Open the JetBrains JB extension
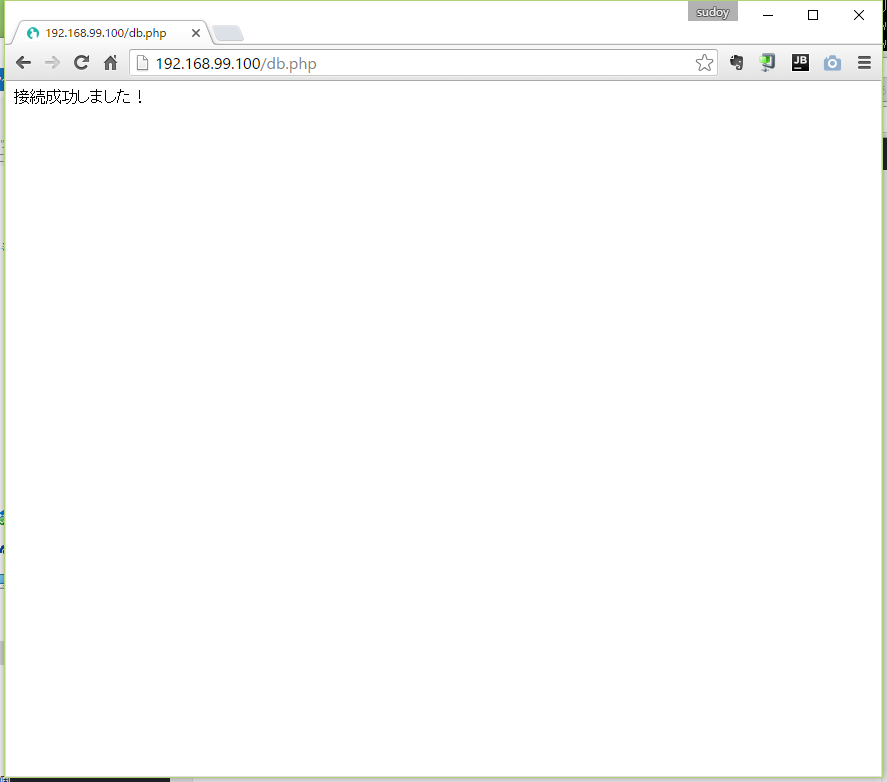 tap(800, 63)
